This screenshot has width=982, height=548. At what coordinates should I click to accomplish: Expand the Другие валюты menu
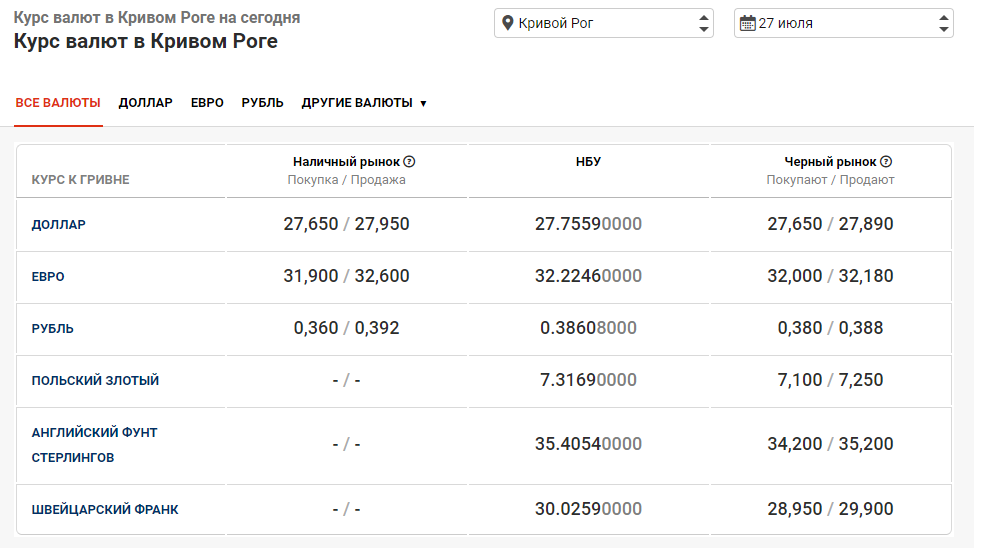pyautogui.click(x=364, y=103)
